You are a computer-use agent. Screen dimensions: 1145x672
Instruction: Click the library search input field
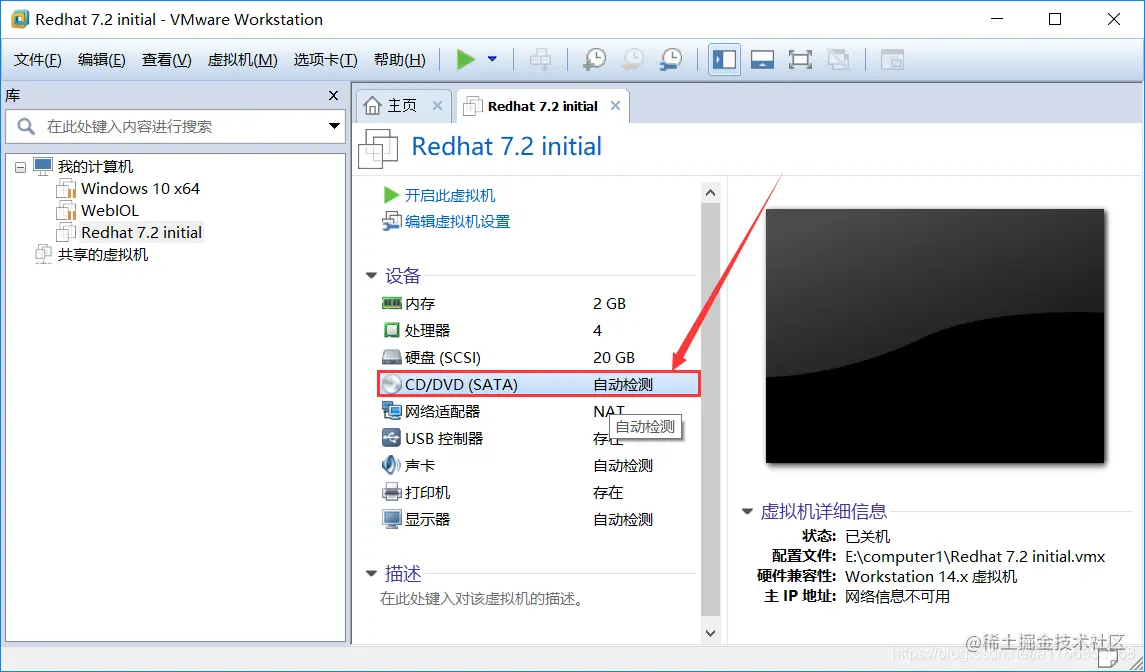(175, 126)
